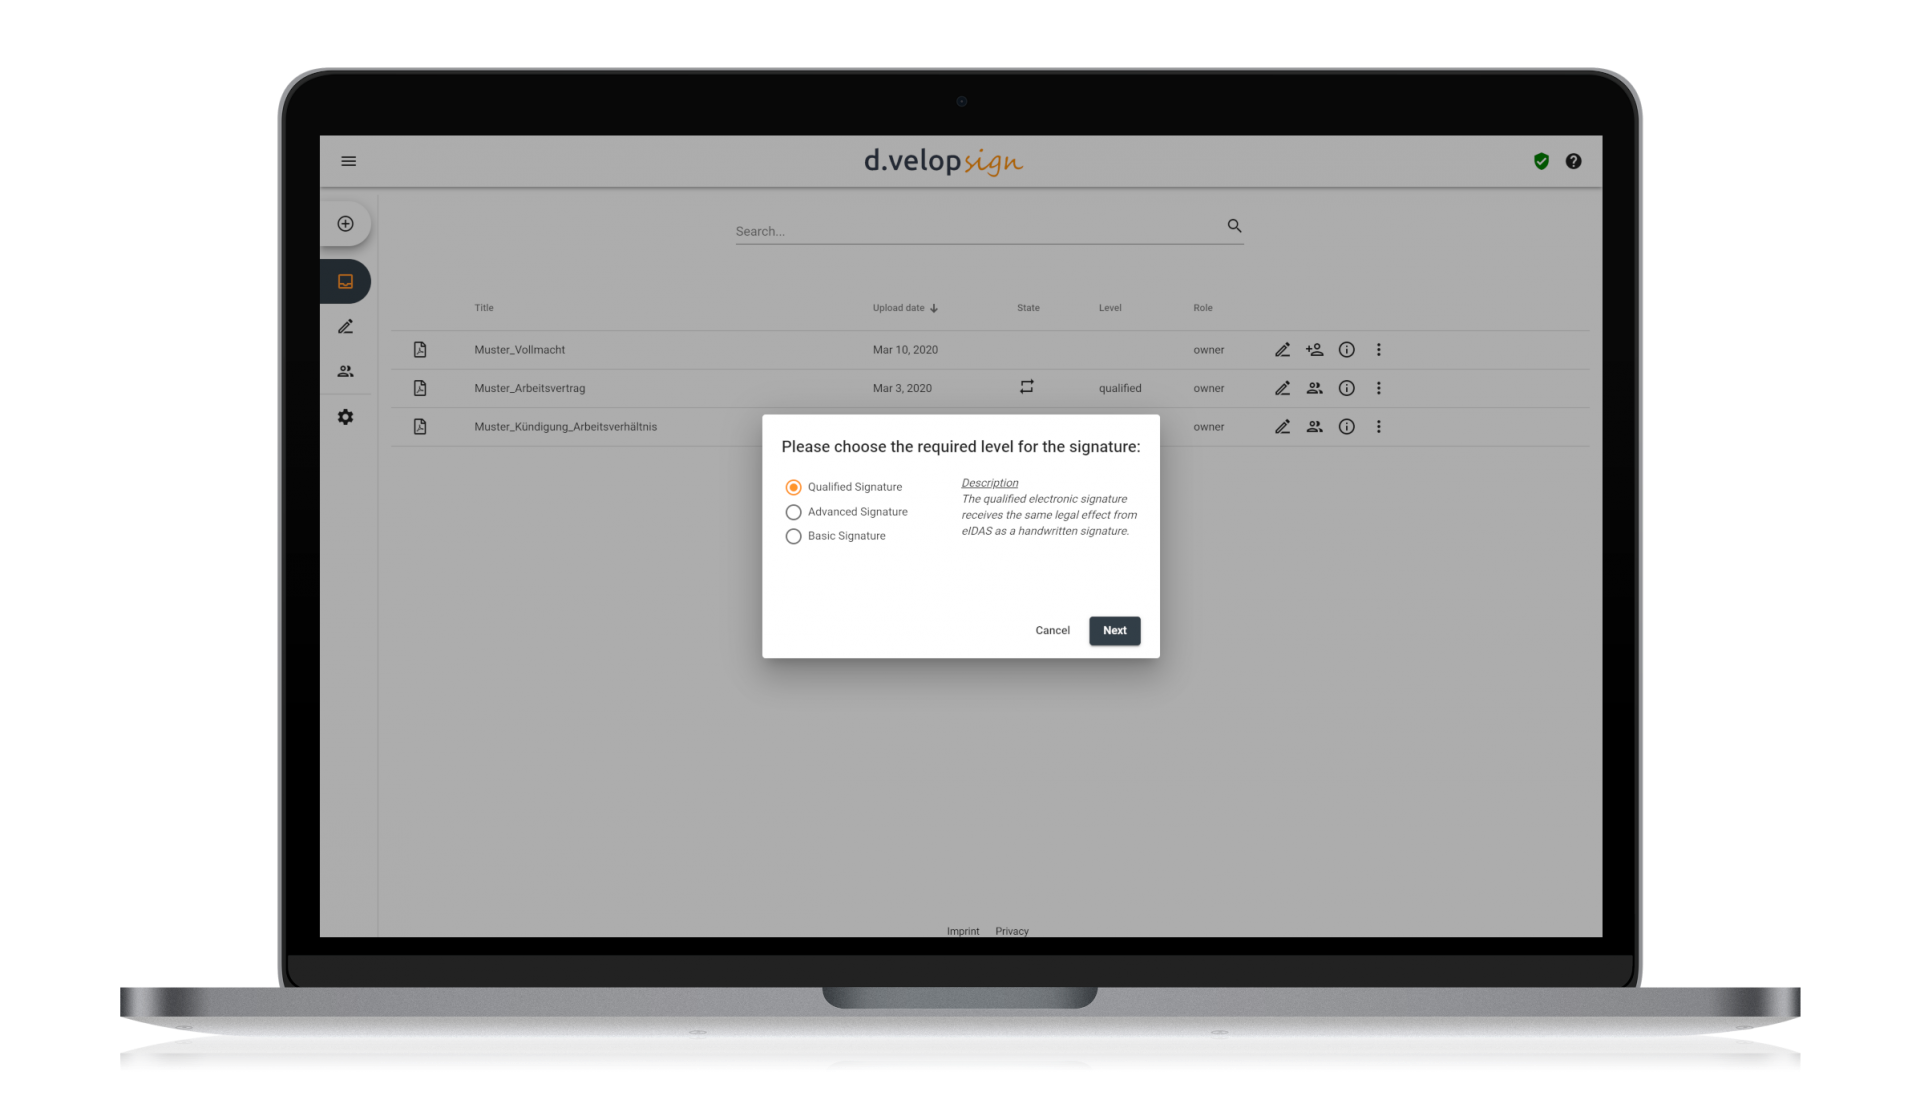Open the add new document button
This screenshot has width=1920, height=1104.
(346, 223)
